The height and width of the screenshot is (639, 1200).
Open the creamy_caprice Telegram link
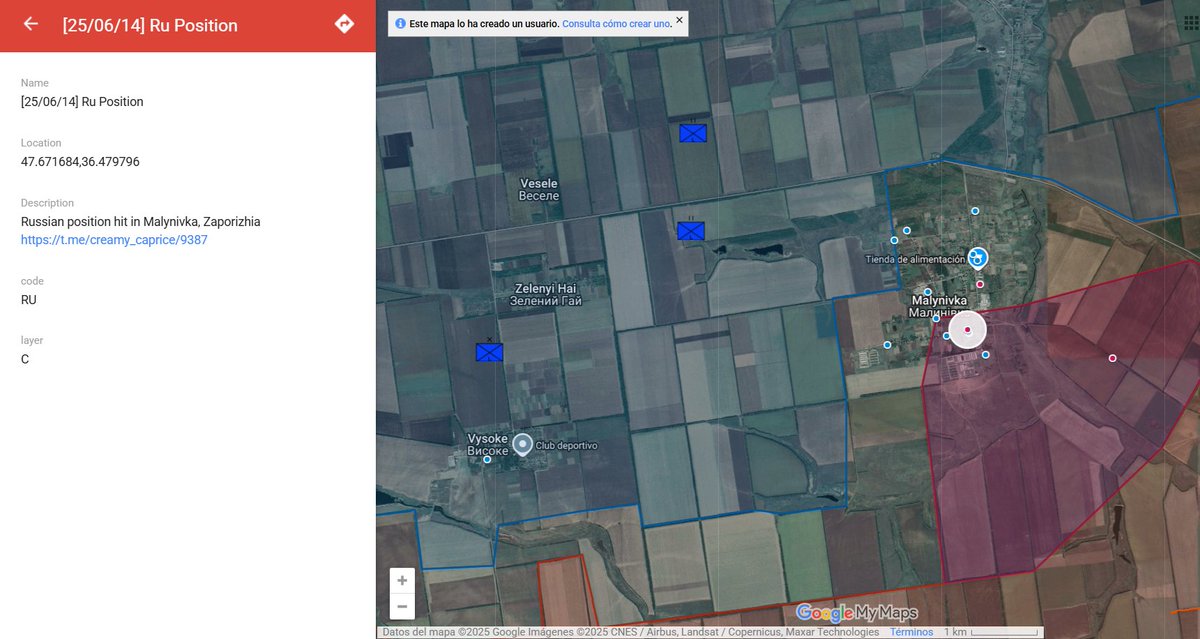[113, 240]
